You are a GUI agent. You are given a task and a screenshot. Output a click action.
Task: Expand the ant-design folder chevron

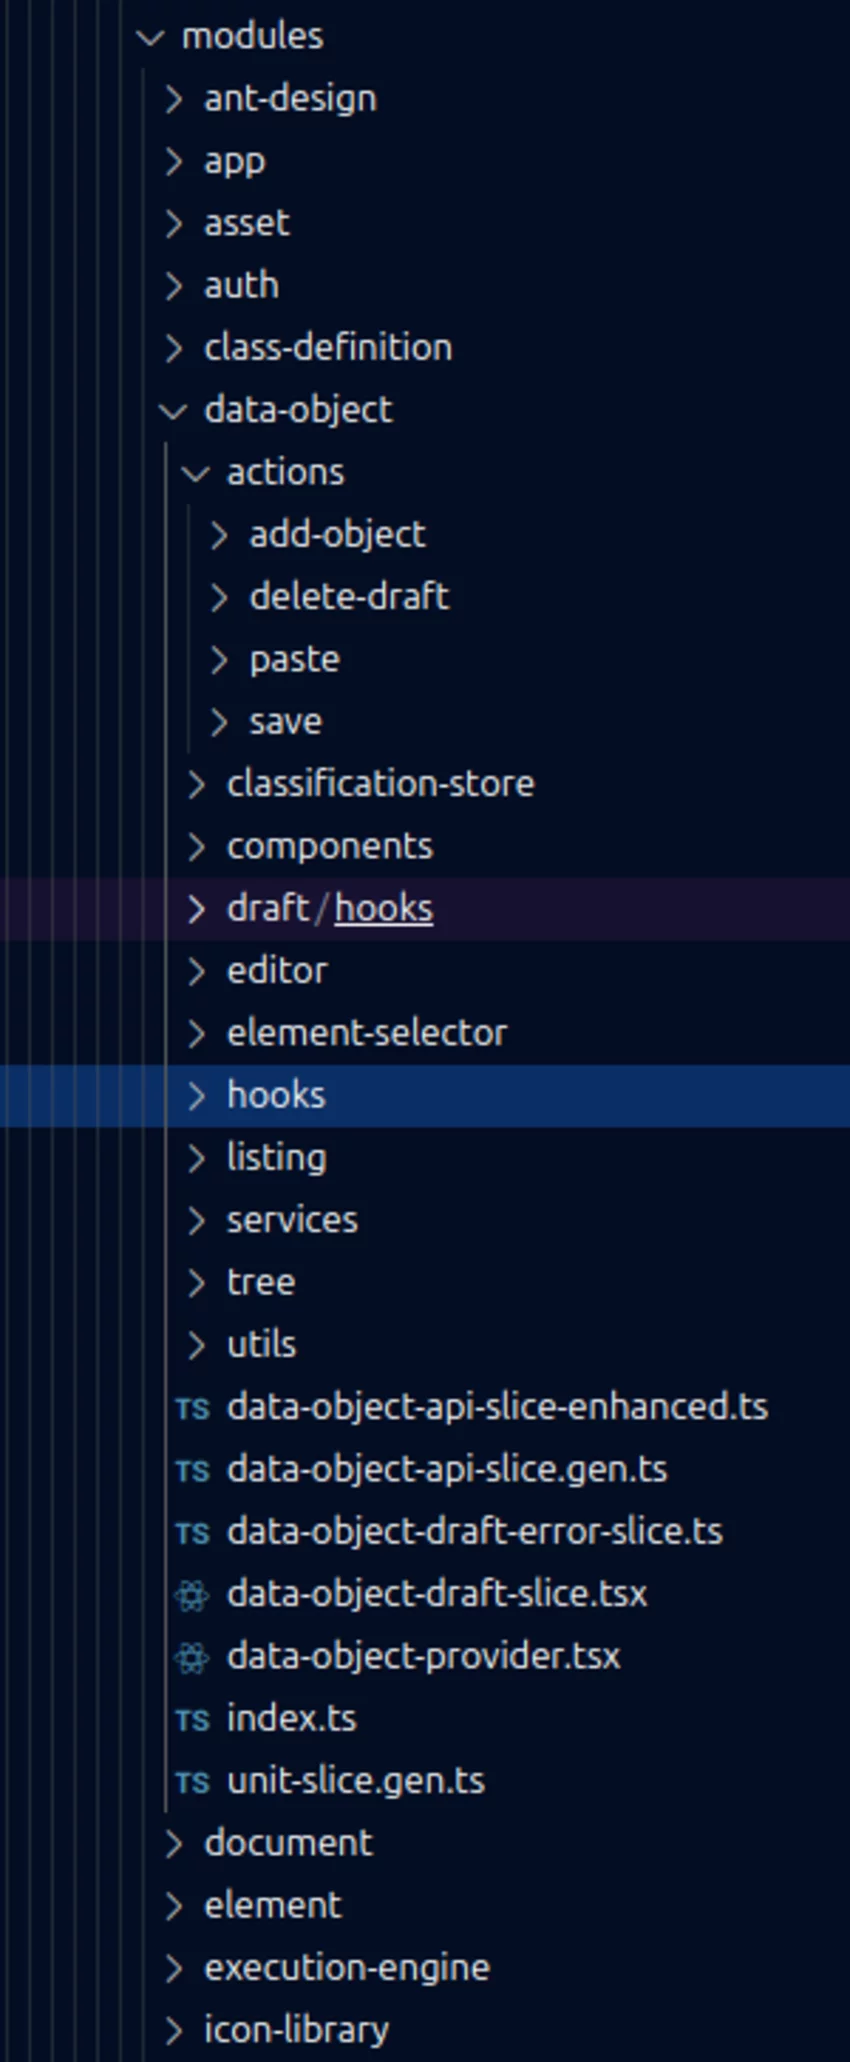pos(174,99)
